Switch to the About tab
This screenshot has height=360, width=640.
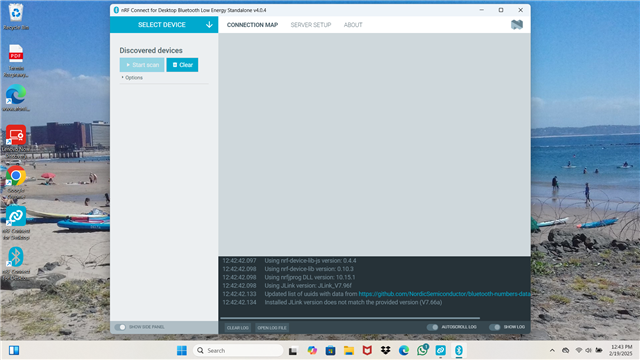(353, 25)
